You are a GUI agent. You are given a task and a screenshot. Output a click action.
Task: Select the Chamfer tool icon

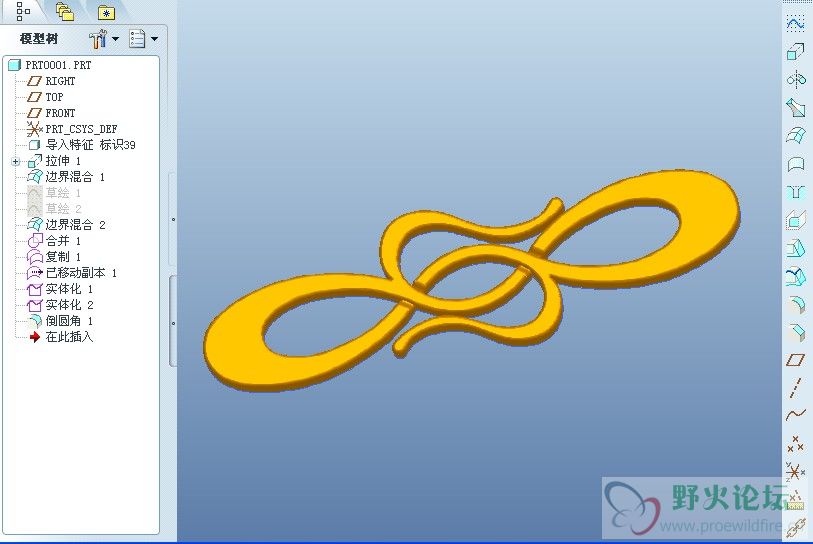coord(795,332)
